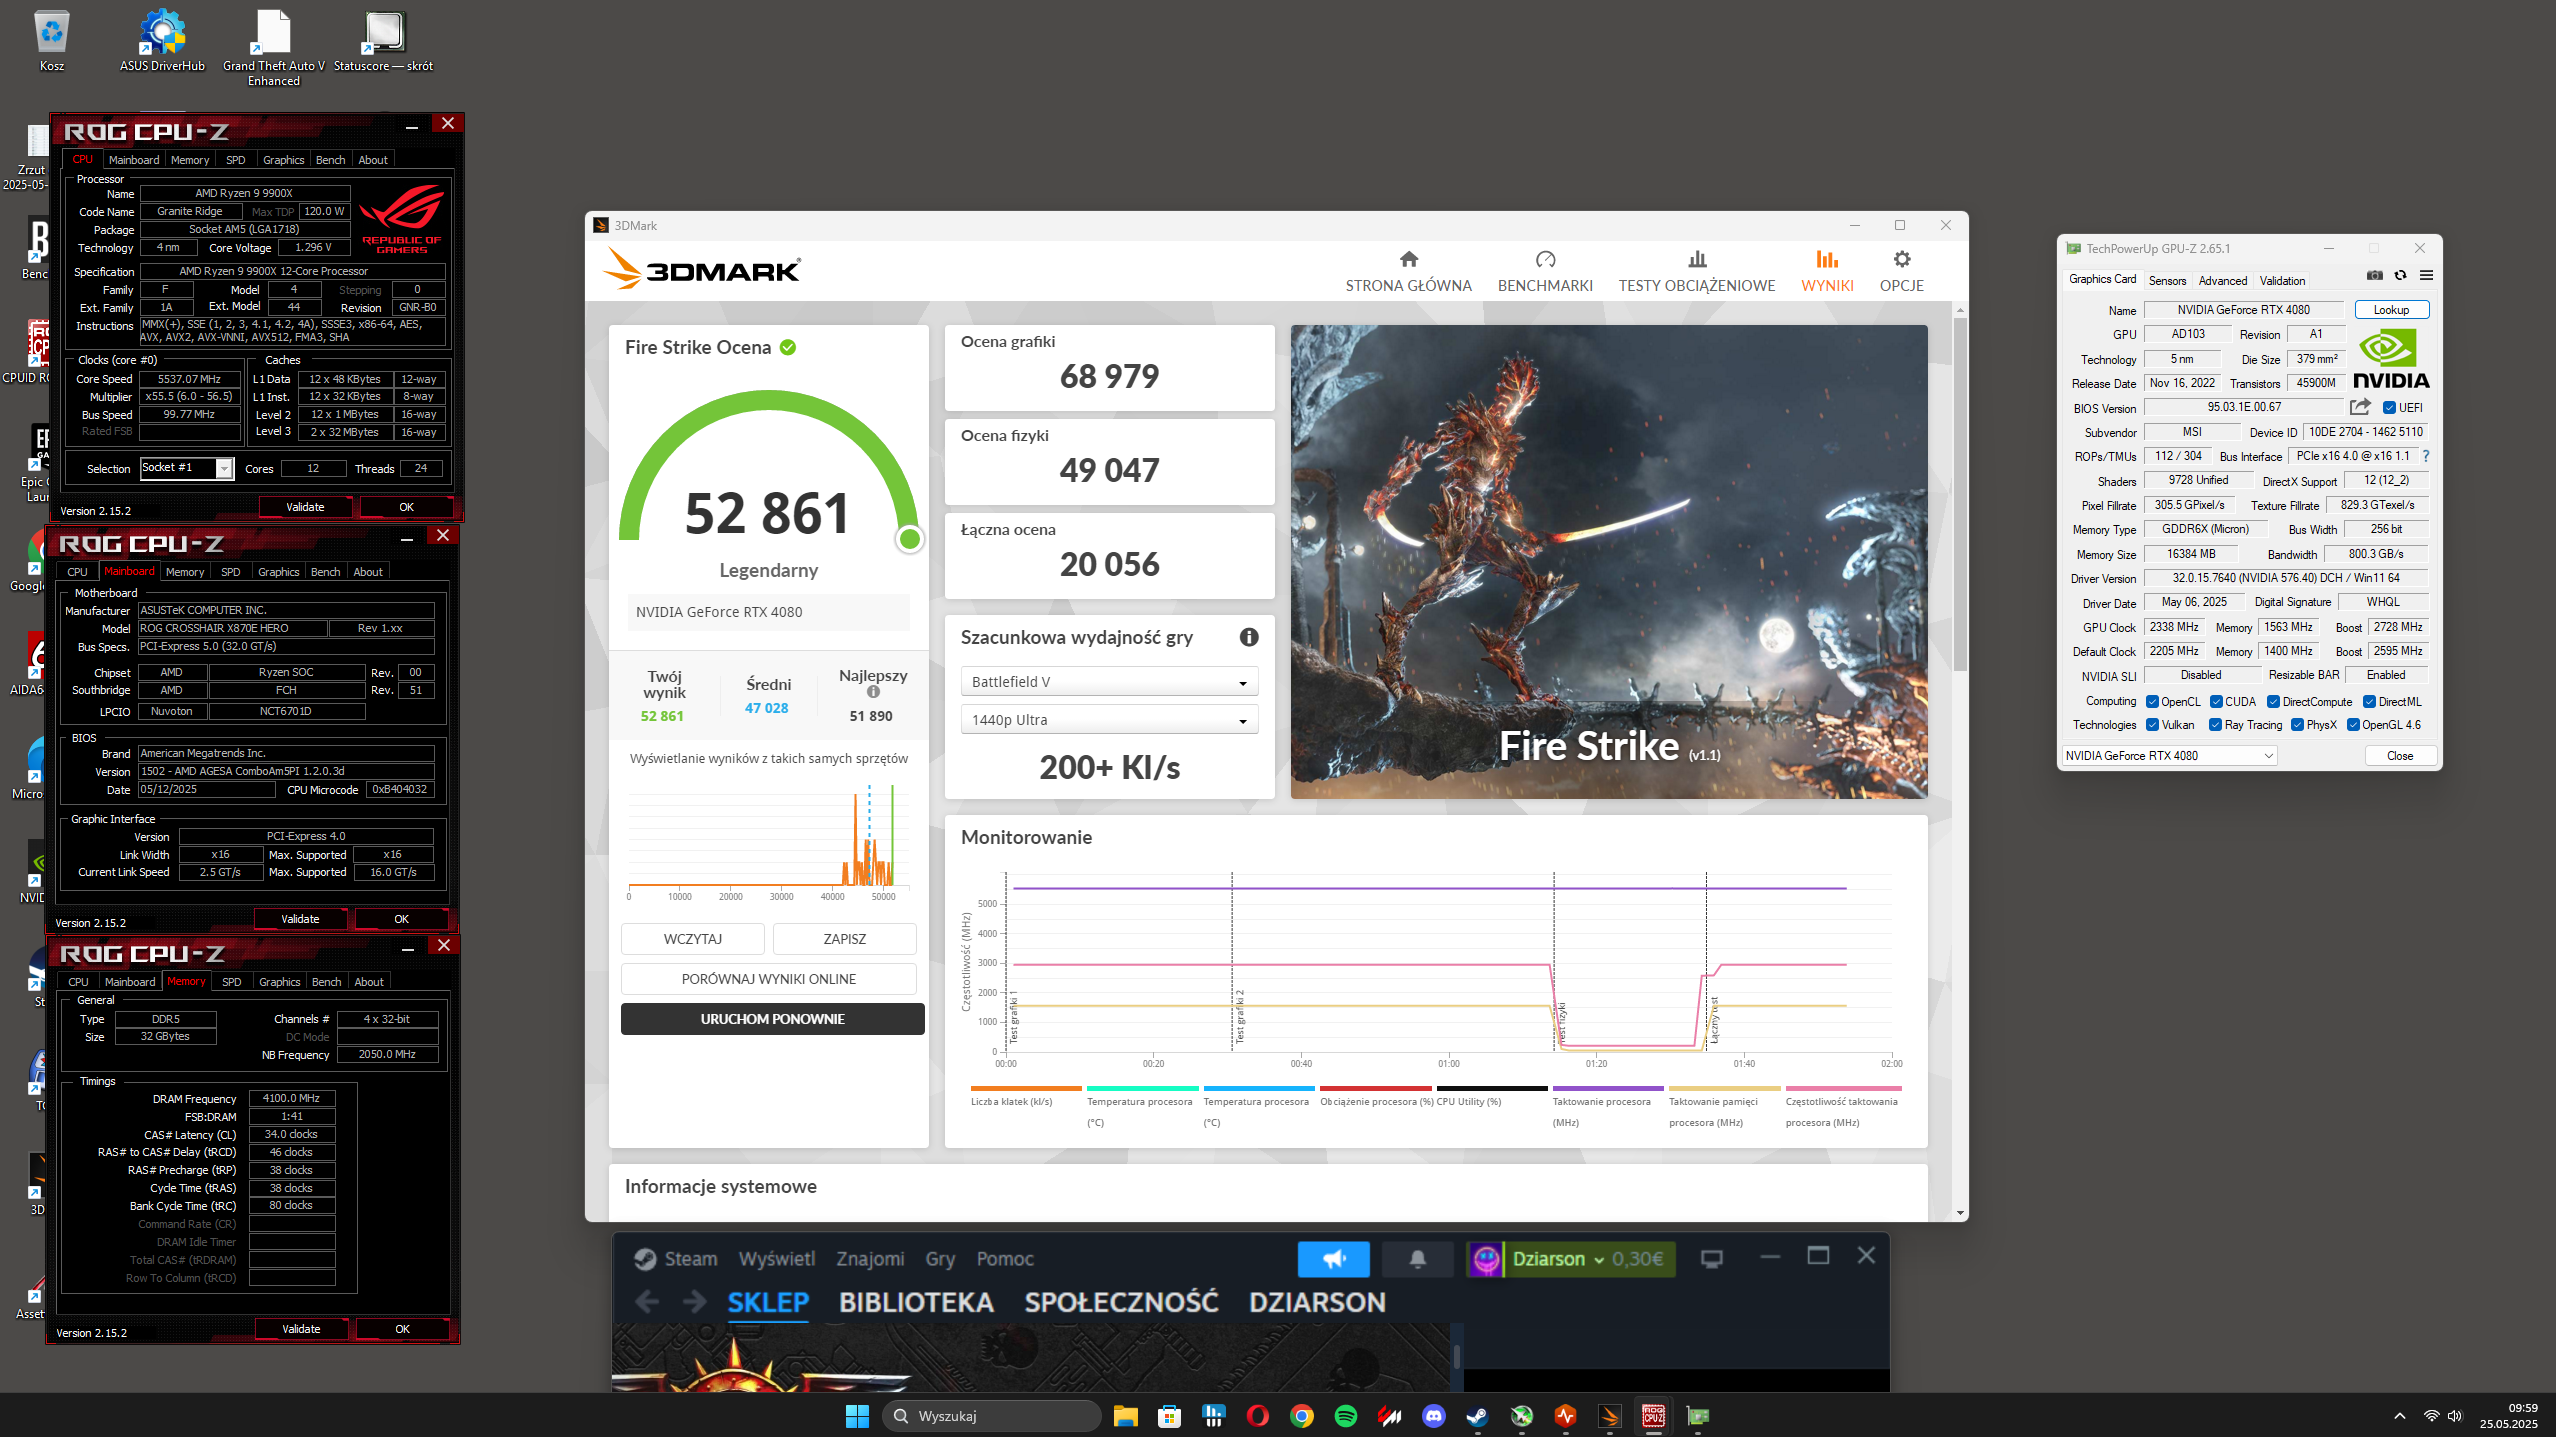This screenshot has width=2556, height=1437.
Task: Click the ZAPISZ button
Action: pos(844,939)
